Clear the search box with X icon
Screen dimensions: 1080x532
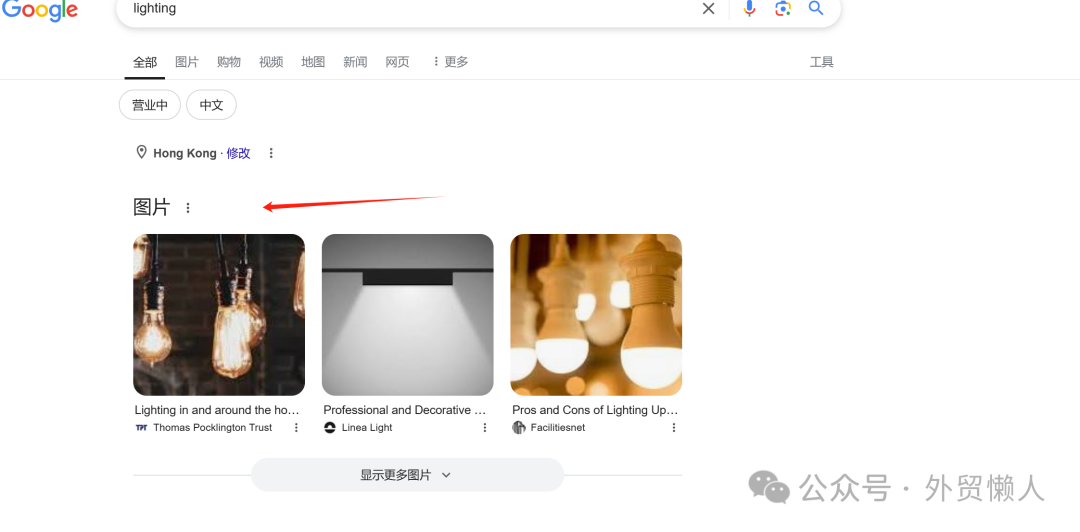(708, 9)
